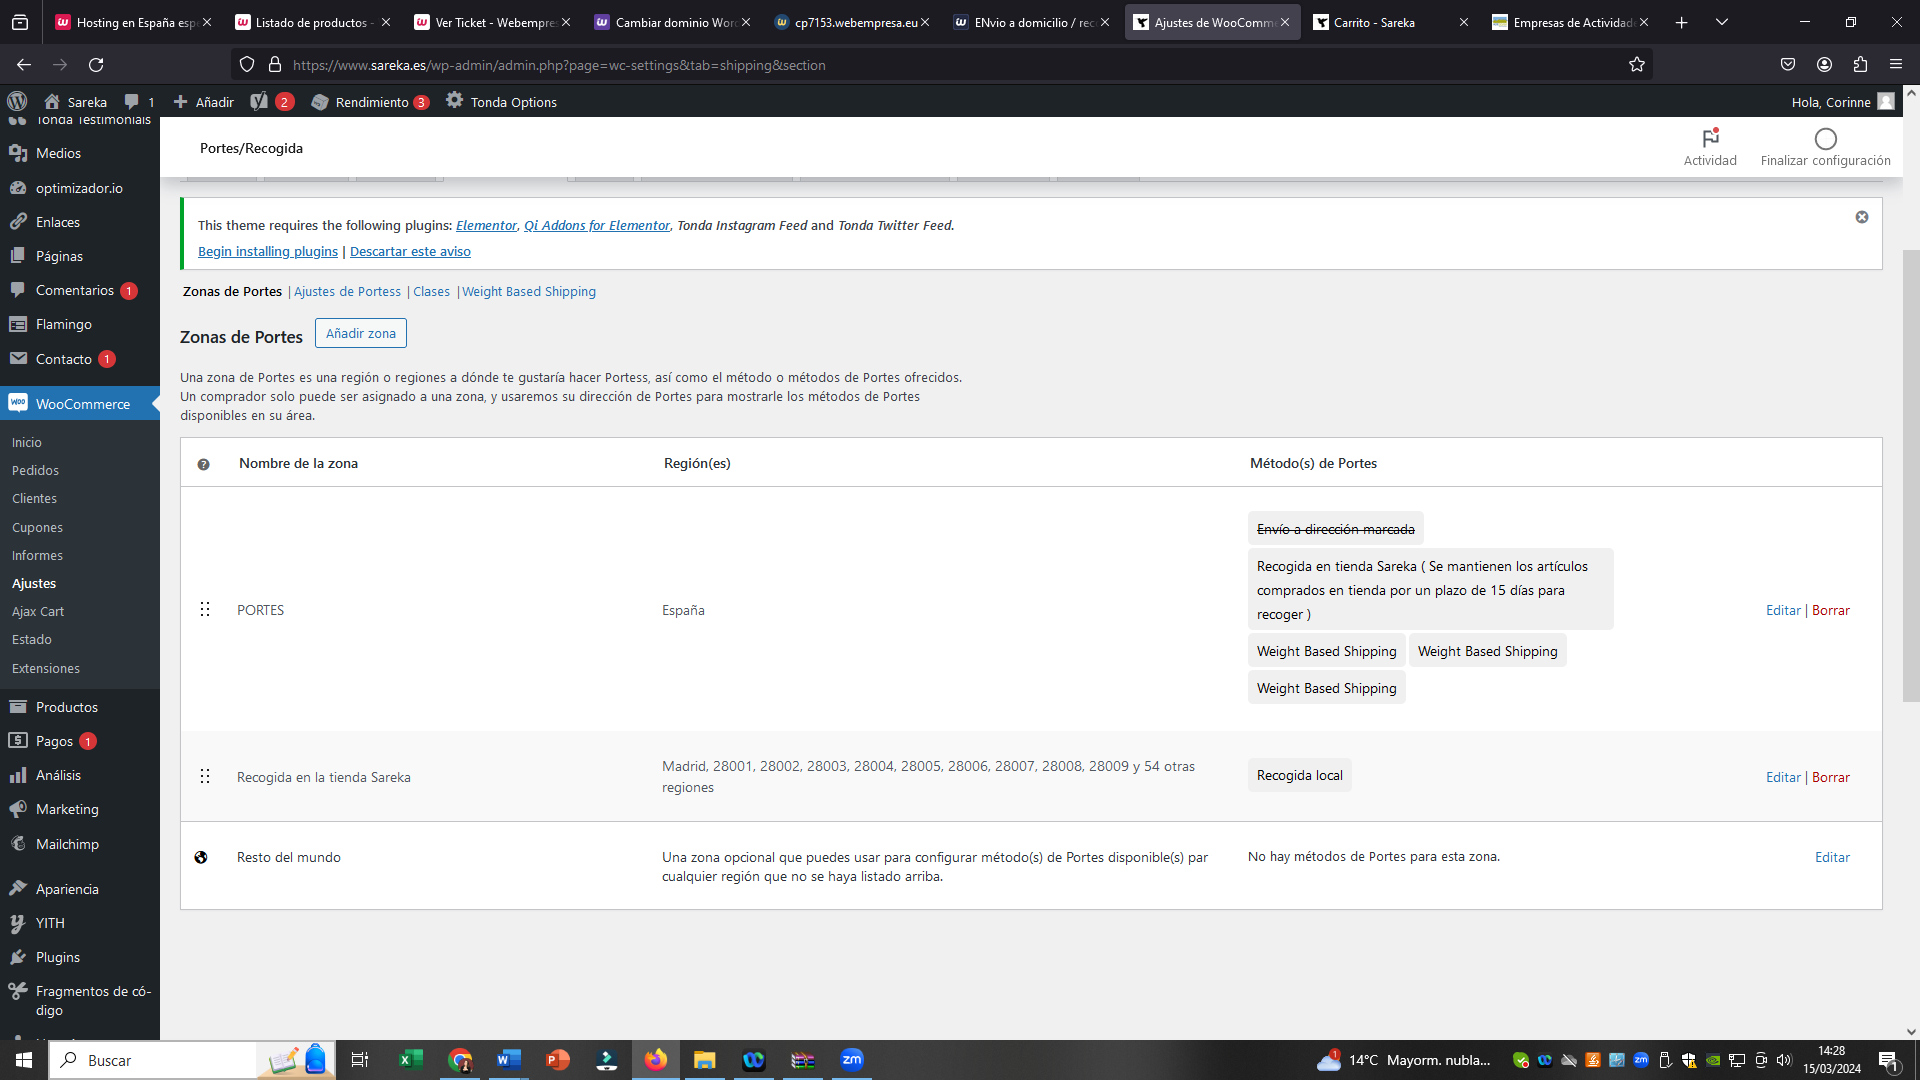Screen dimensions: 1920x1080
Task: Open Marketing in sidebar
Action: (x=67, y=809)
